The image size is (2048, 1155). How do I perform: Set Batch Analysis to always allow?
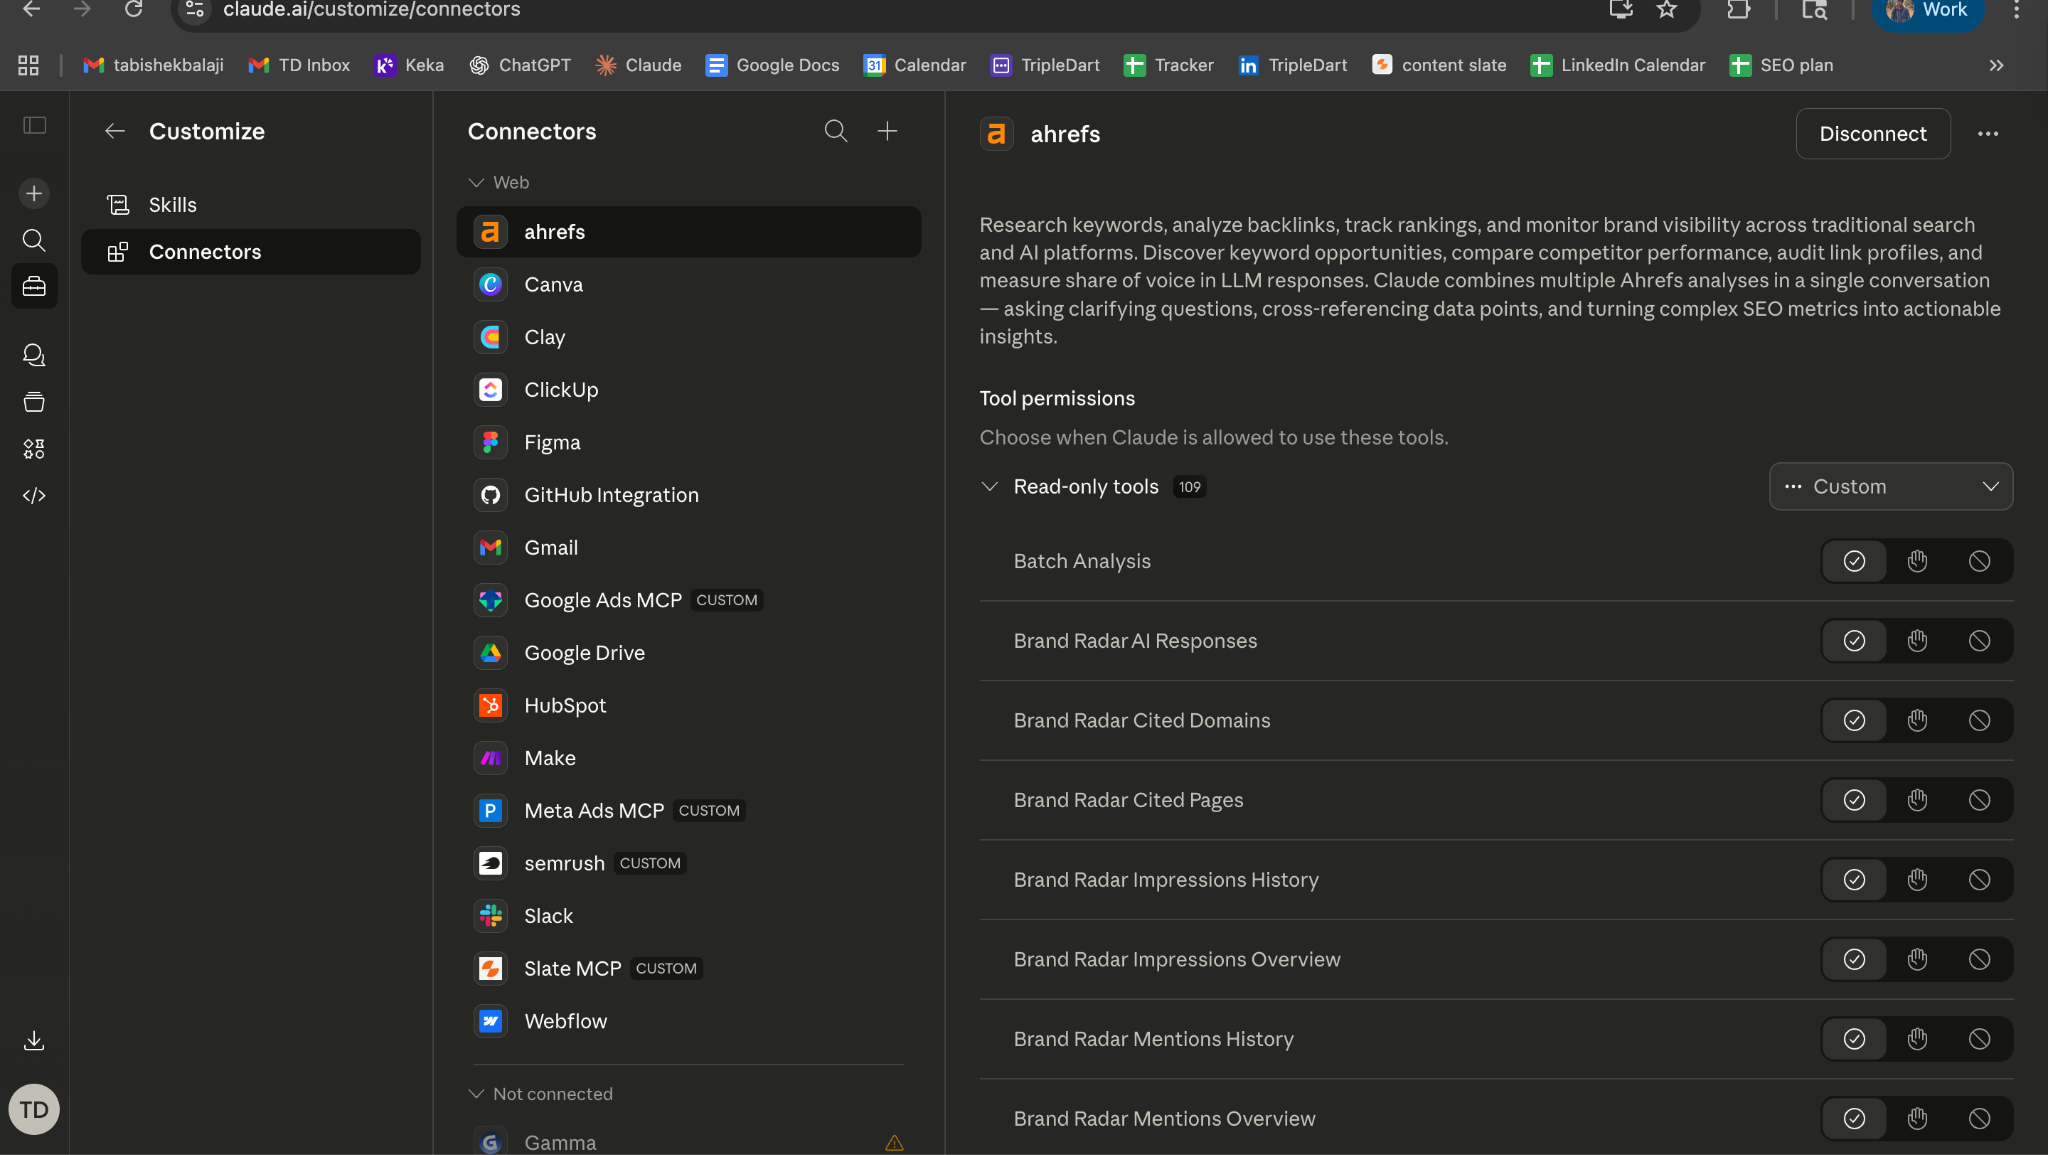click(x=1854, y=561)
